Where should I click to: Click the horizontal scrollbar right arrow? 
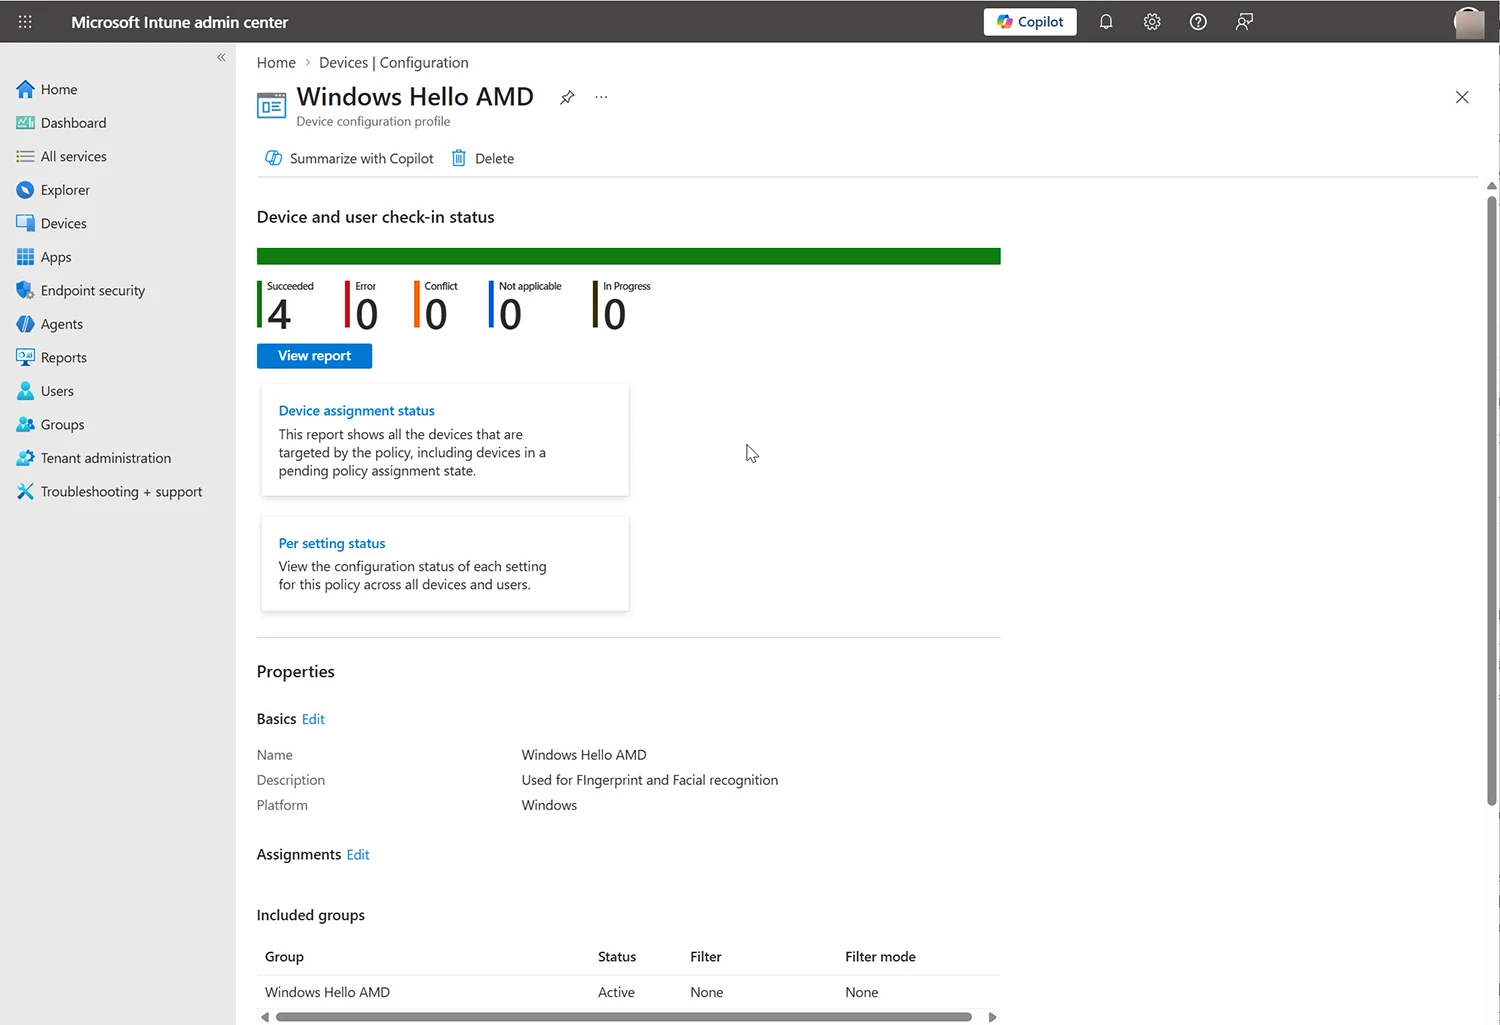point(992,1017)
